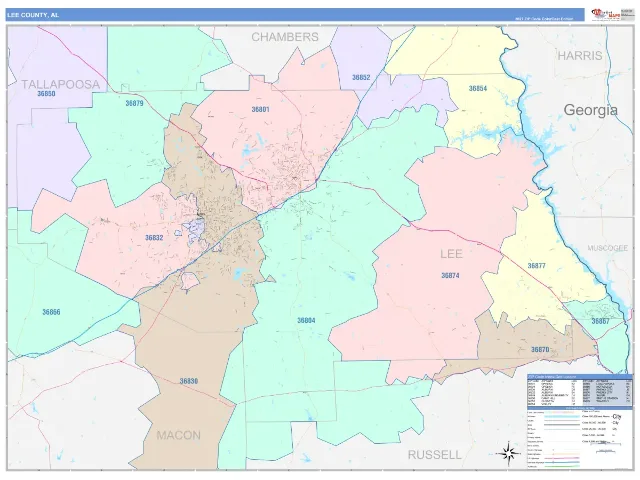
Task: Click the CHAMBERS county label
Action: (285, 37)
